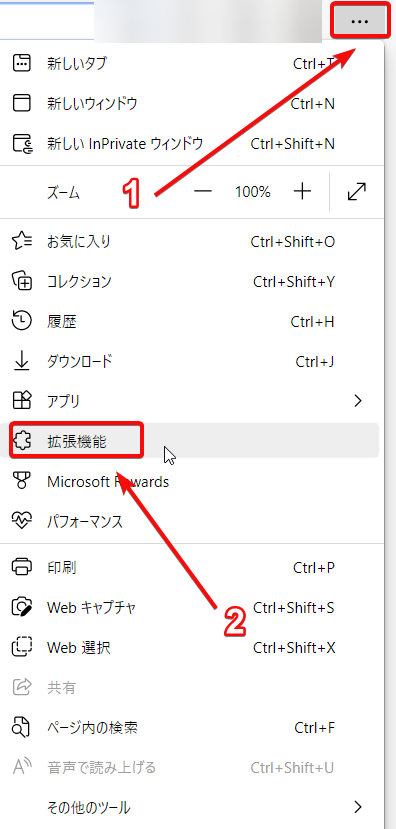Click the Downloads arrow icon
The height and width of the screenshot is (829, 396).
pos(22,361)
